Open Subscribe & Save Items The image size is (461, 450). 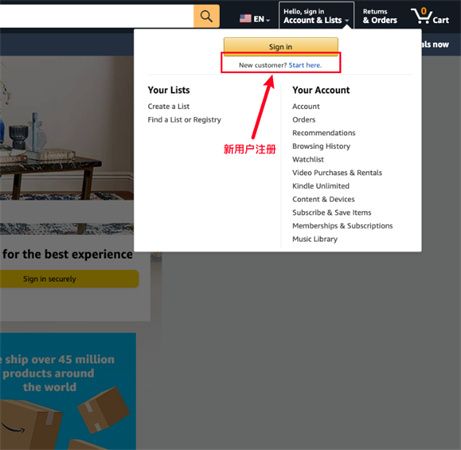(332, 213)
